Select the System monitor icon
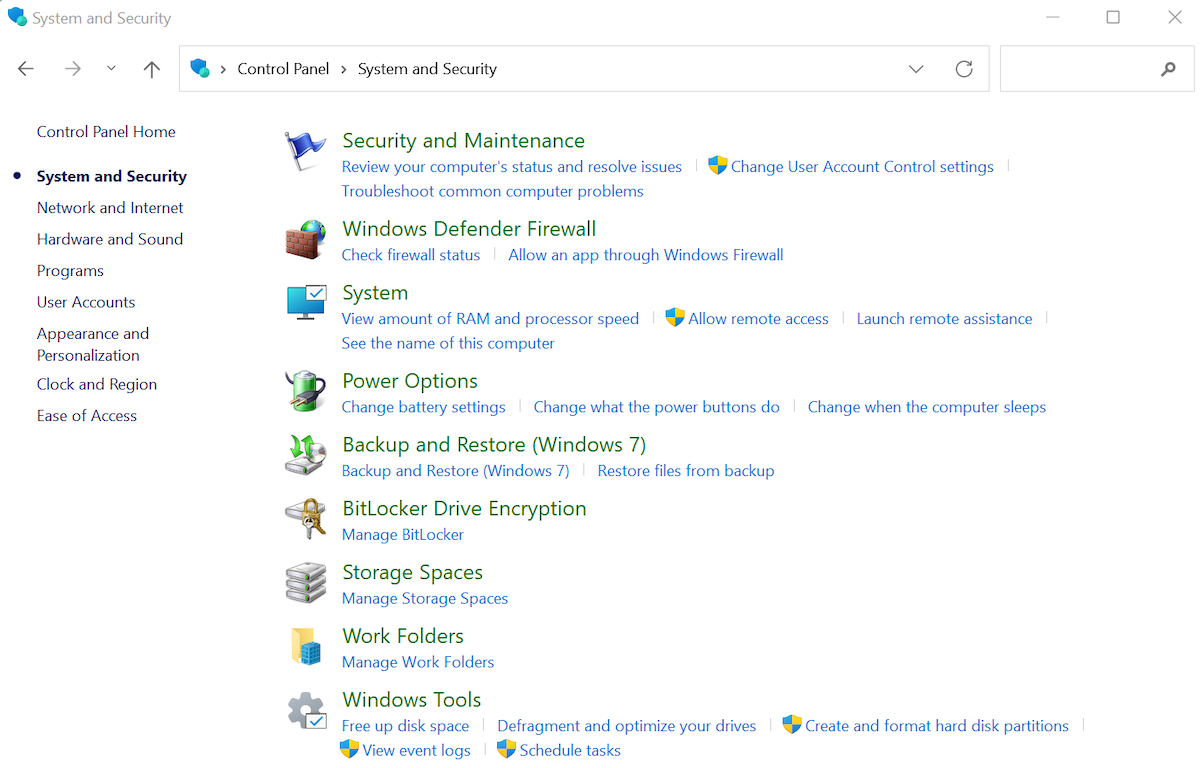This screenshot has width=1200, height=768. (305, 301)
